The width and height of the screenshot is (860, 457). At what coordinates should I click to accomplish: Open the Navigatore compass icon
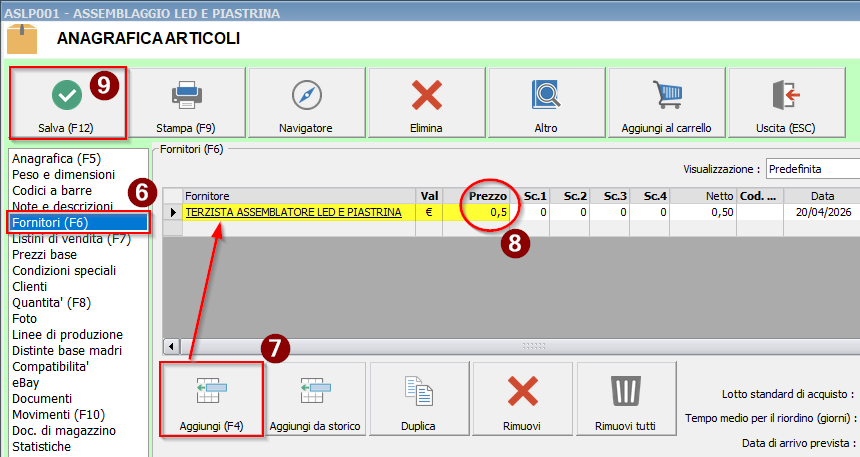pos(306,95)
